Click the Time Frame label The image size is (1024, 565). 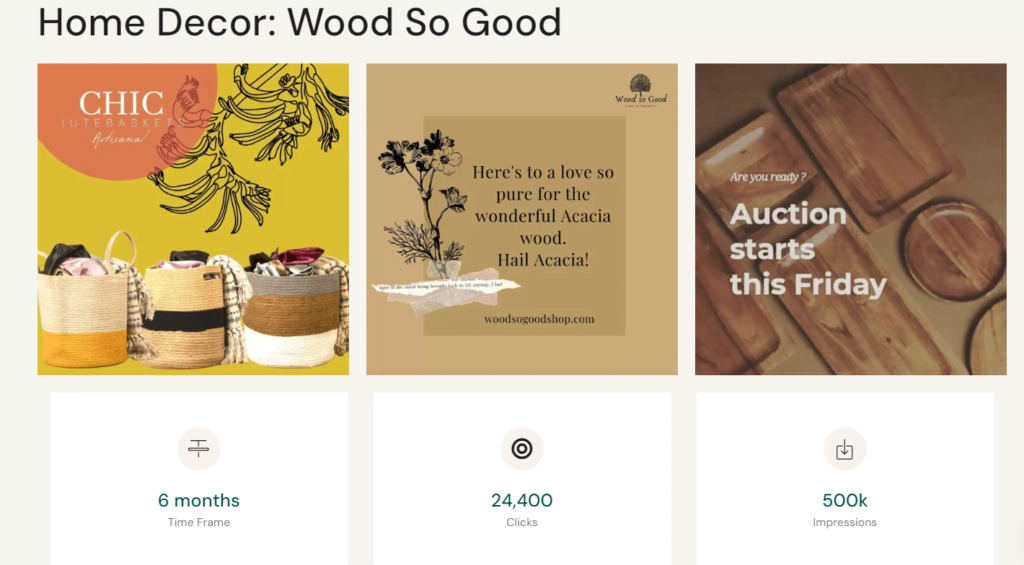coord(199,522)
